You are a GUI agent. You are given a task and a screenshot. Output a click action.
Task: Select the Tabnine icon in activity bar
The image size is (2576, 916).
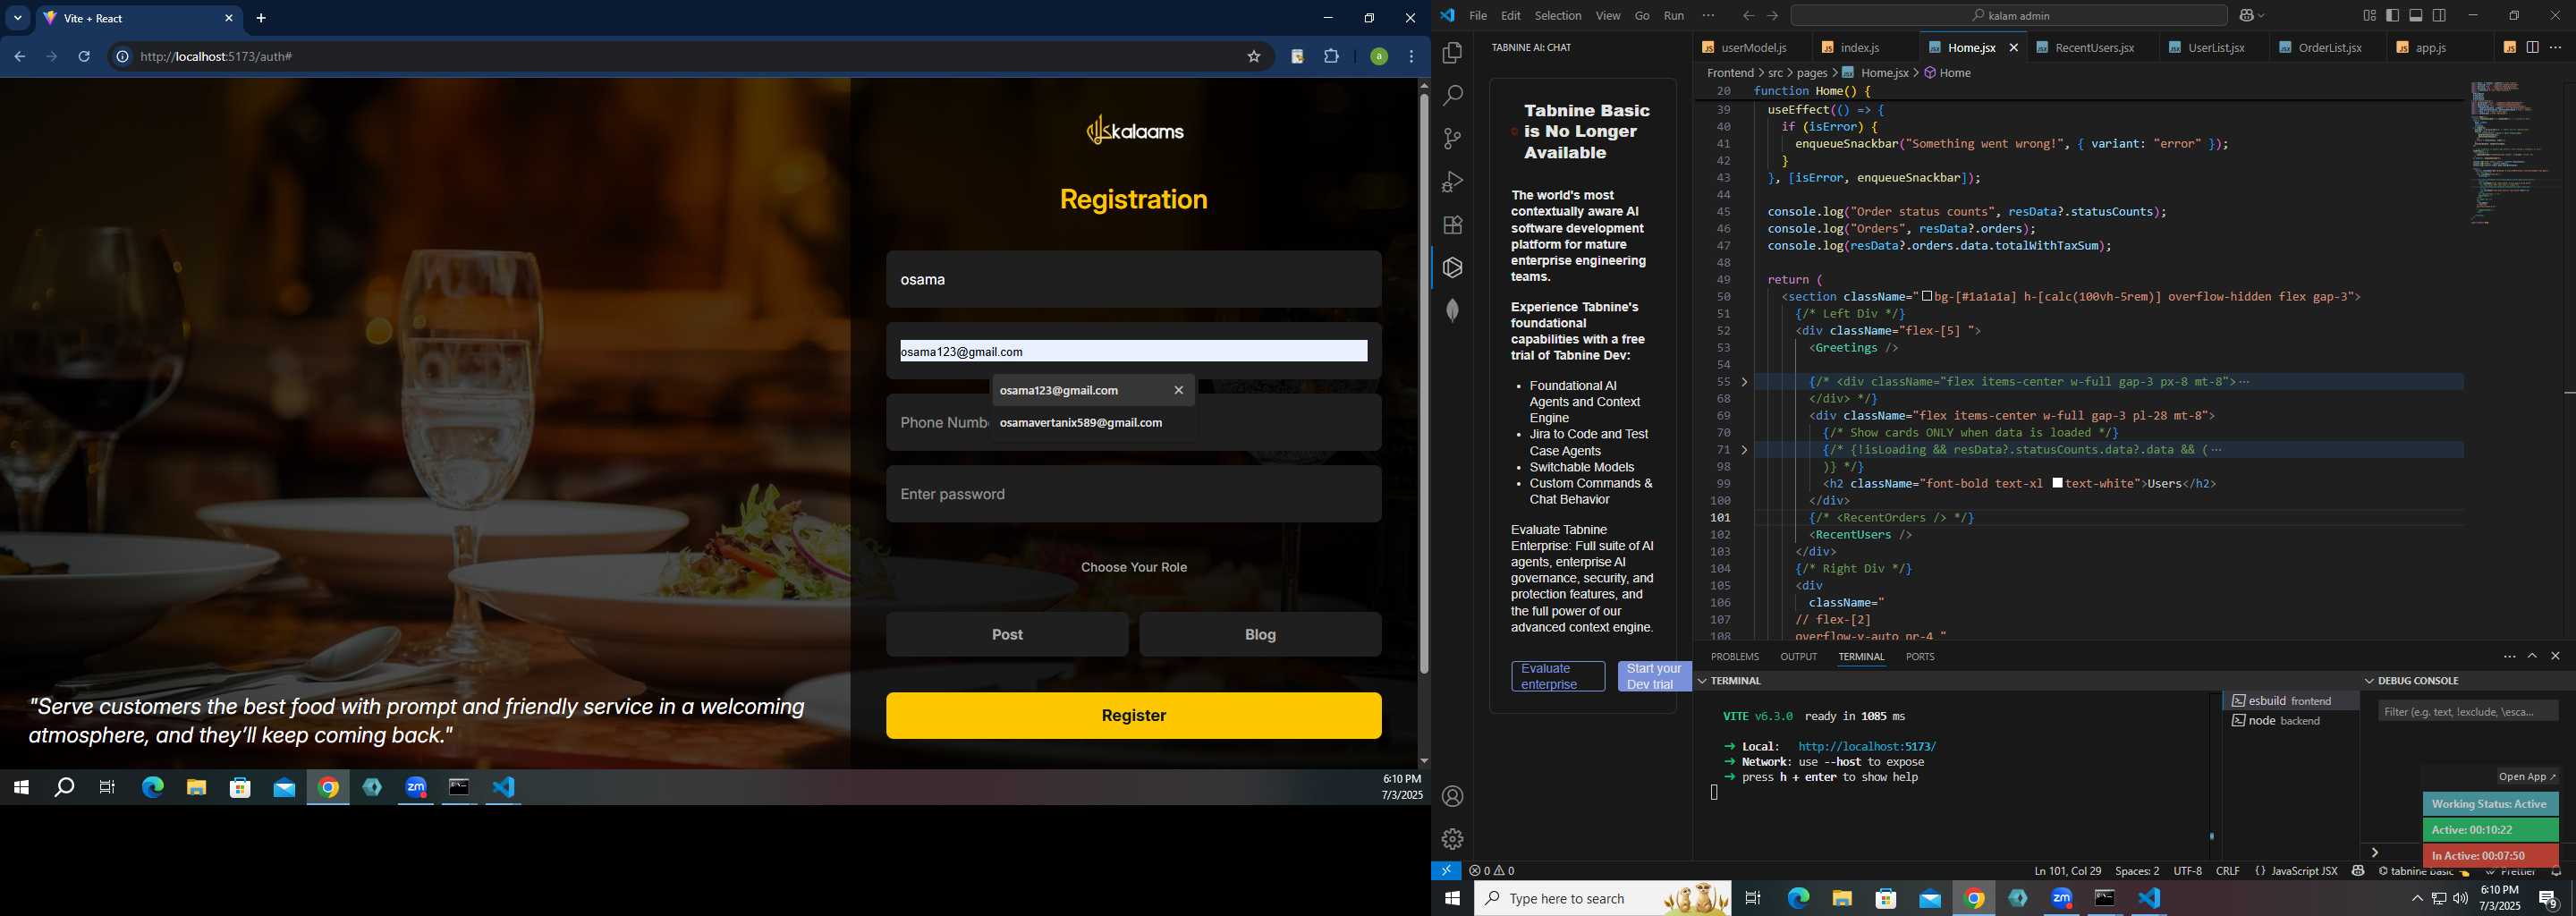pyautogui.click(x=1452, y=268)
